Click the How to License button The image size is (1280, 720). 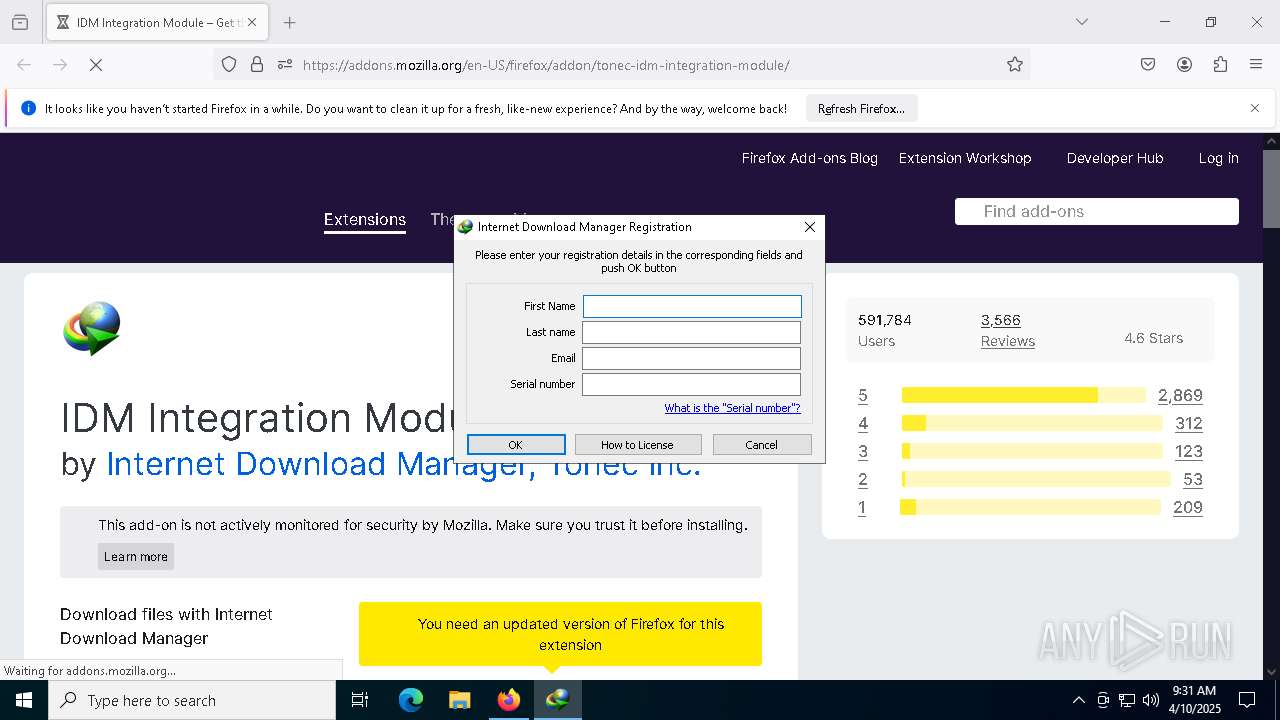click(637, 445)
